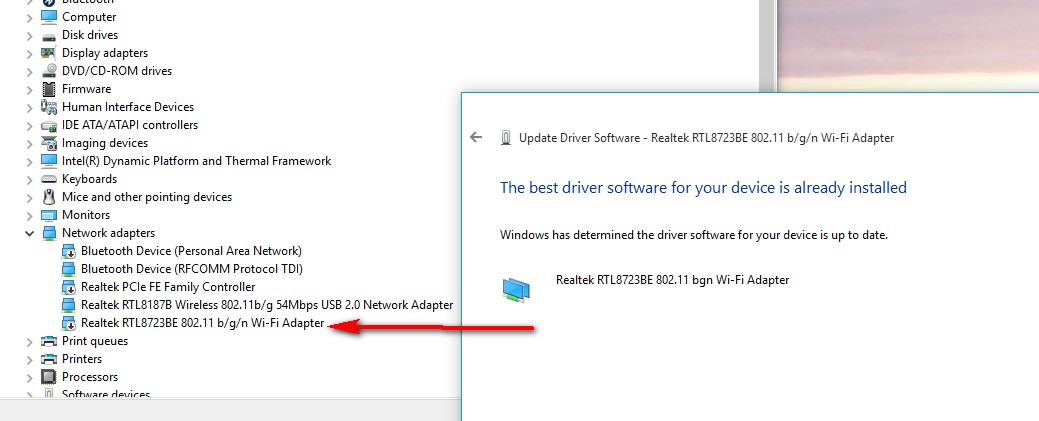1039x421 pixels.
Task: Click the Bluetooth RFCOMM Protocol TDI icon
Action: 68,269
